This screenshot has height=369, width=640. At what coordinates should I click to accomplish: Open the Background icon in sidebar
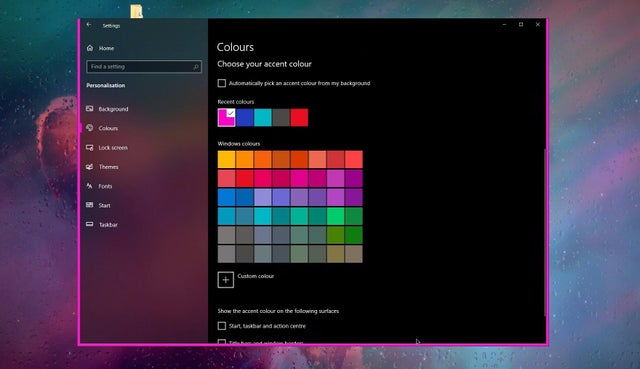click(90, 109)
